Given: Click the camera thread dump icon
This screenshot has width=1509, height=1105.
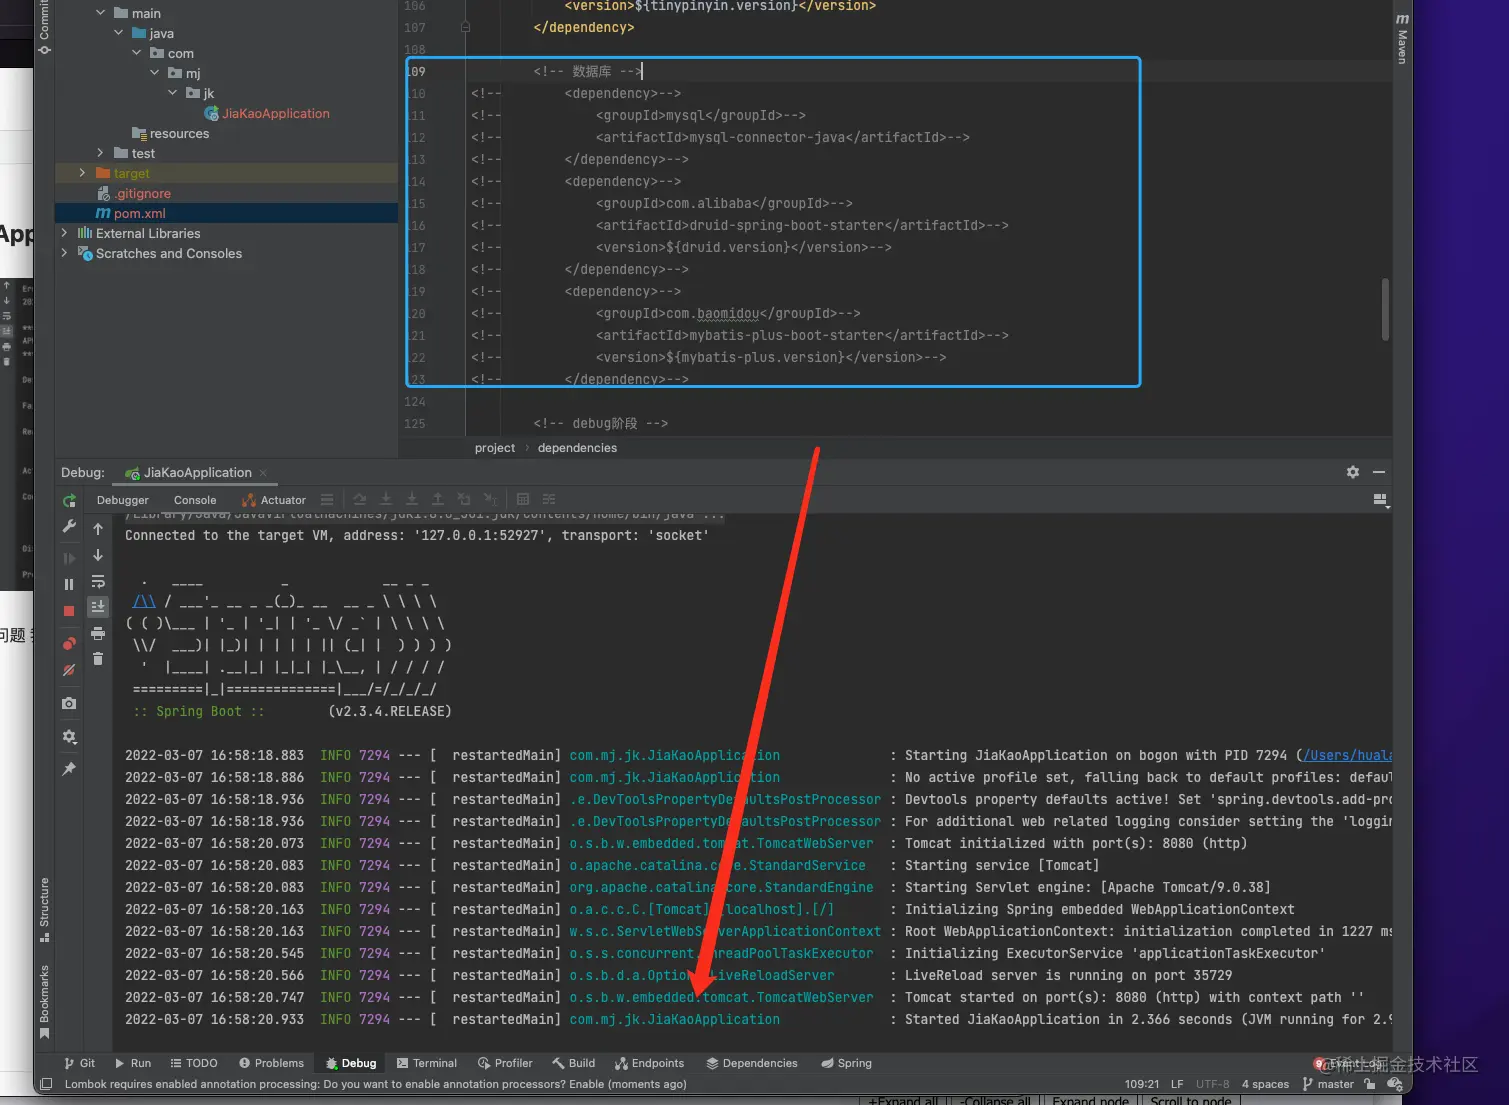Looking at the screenshot, I should (x=69, y=704).
